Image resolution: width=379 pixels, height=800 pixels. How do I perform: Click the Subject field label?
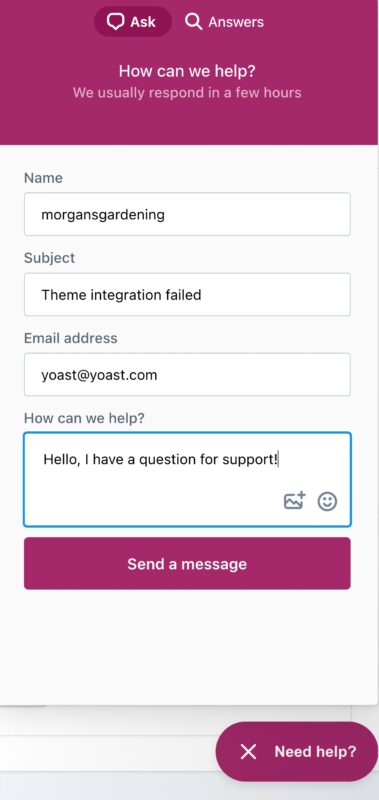49,258
